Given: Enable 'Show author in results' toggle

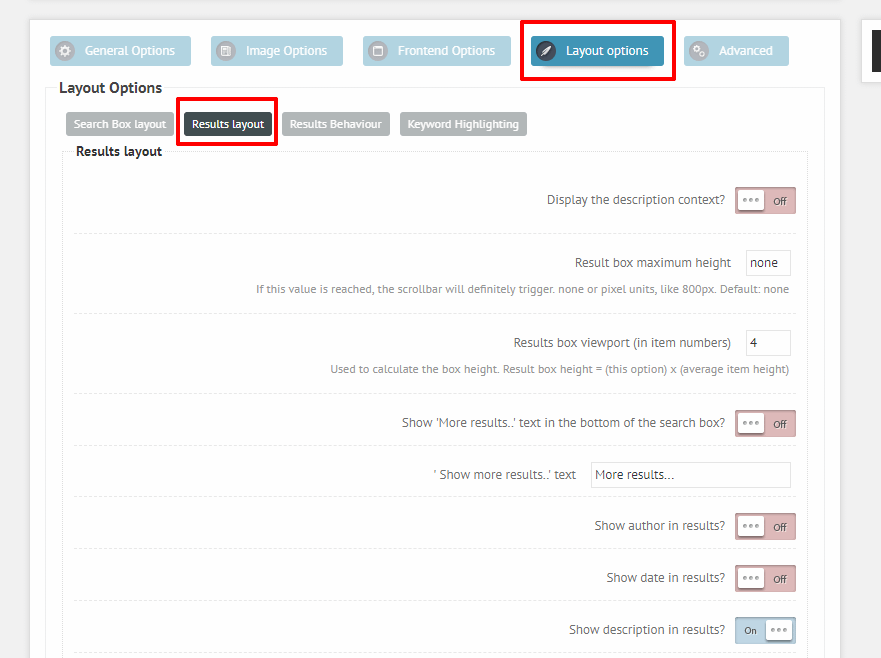Looking at the screenshot, I should tap(765, 526).
